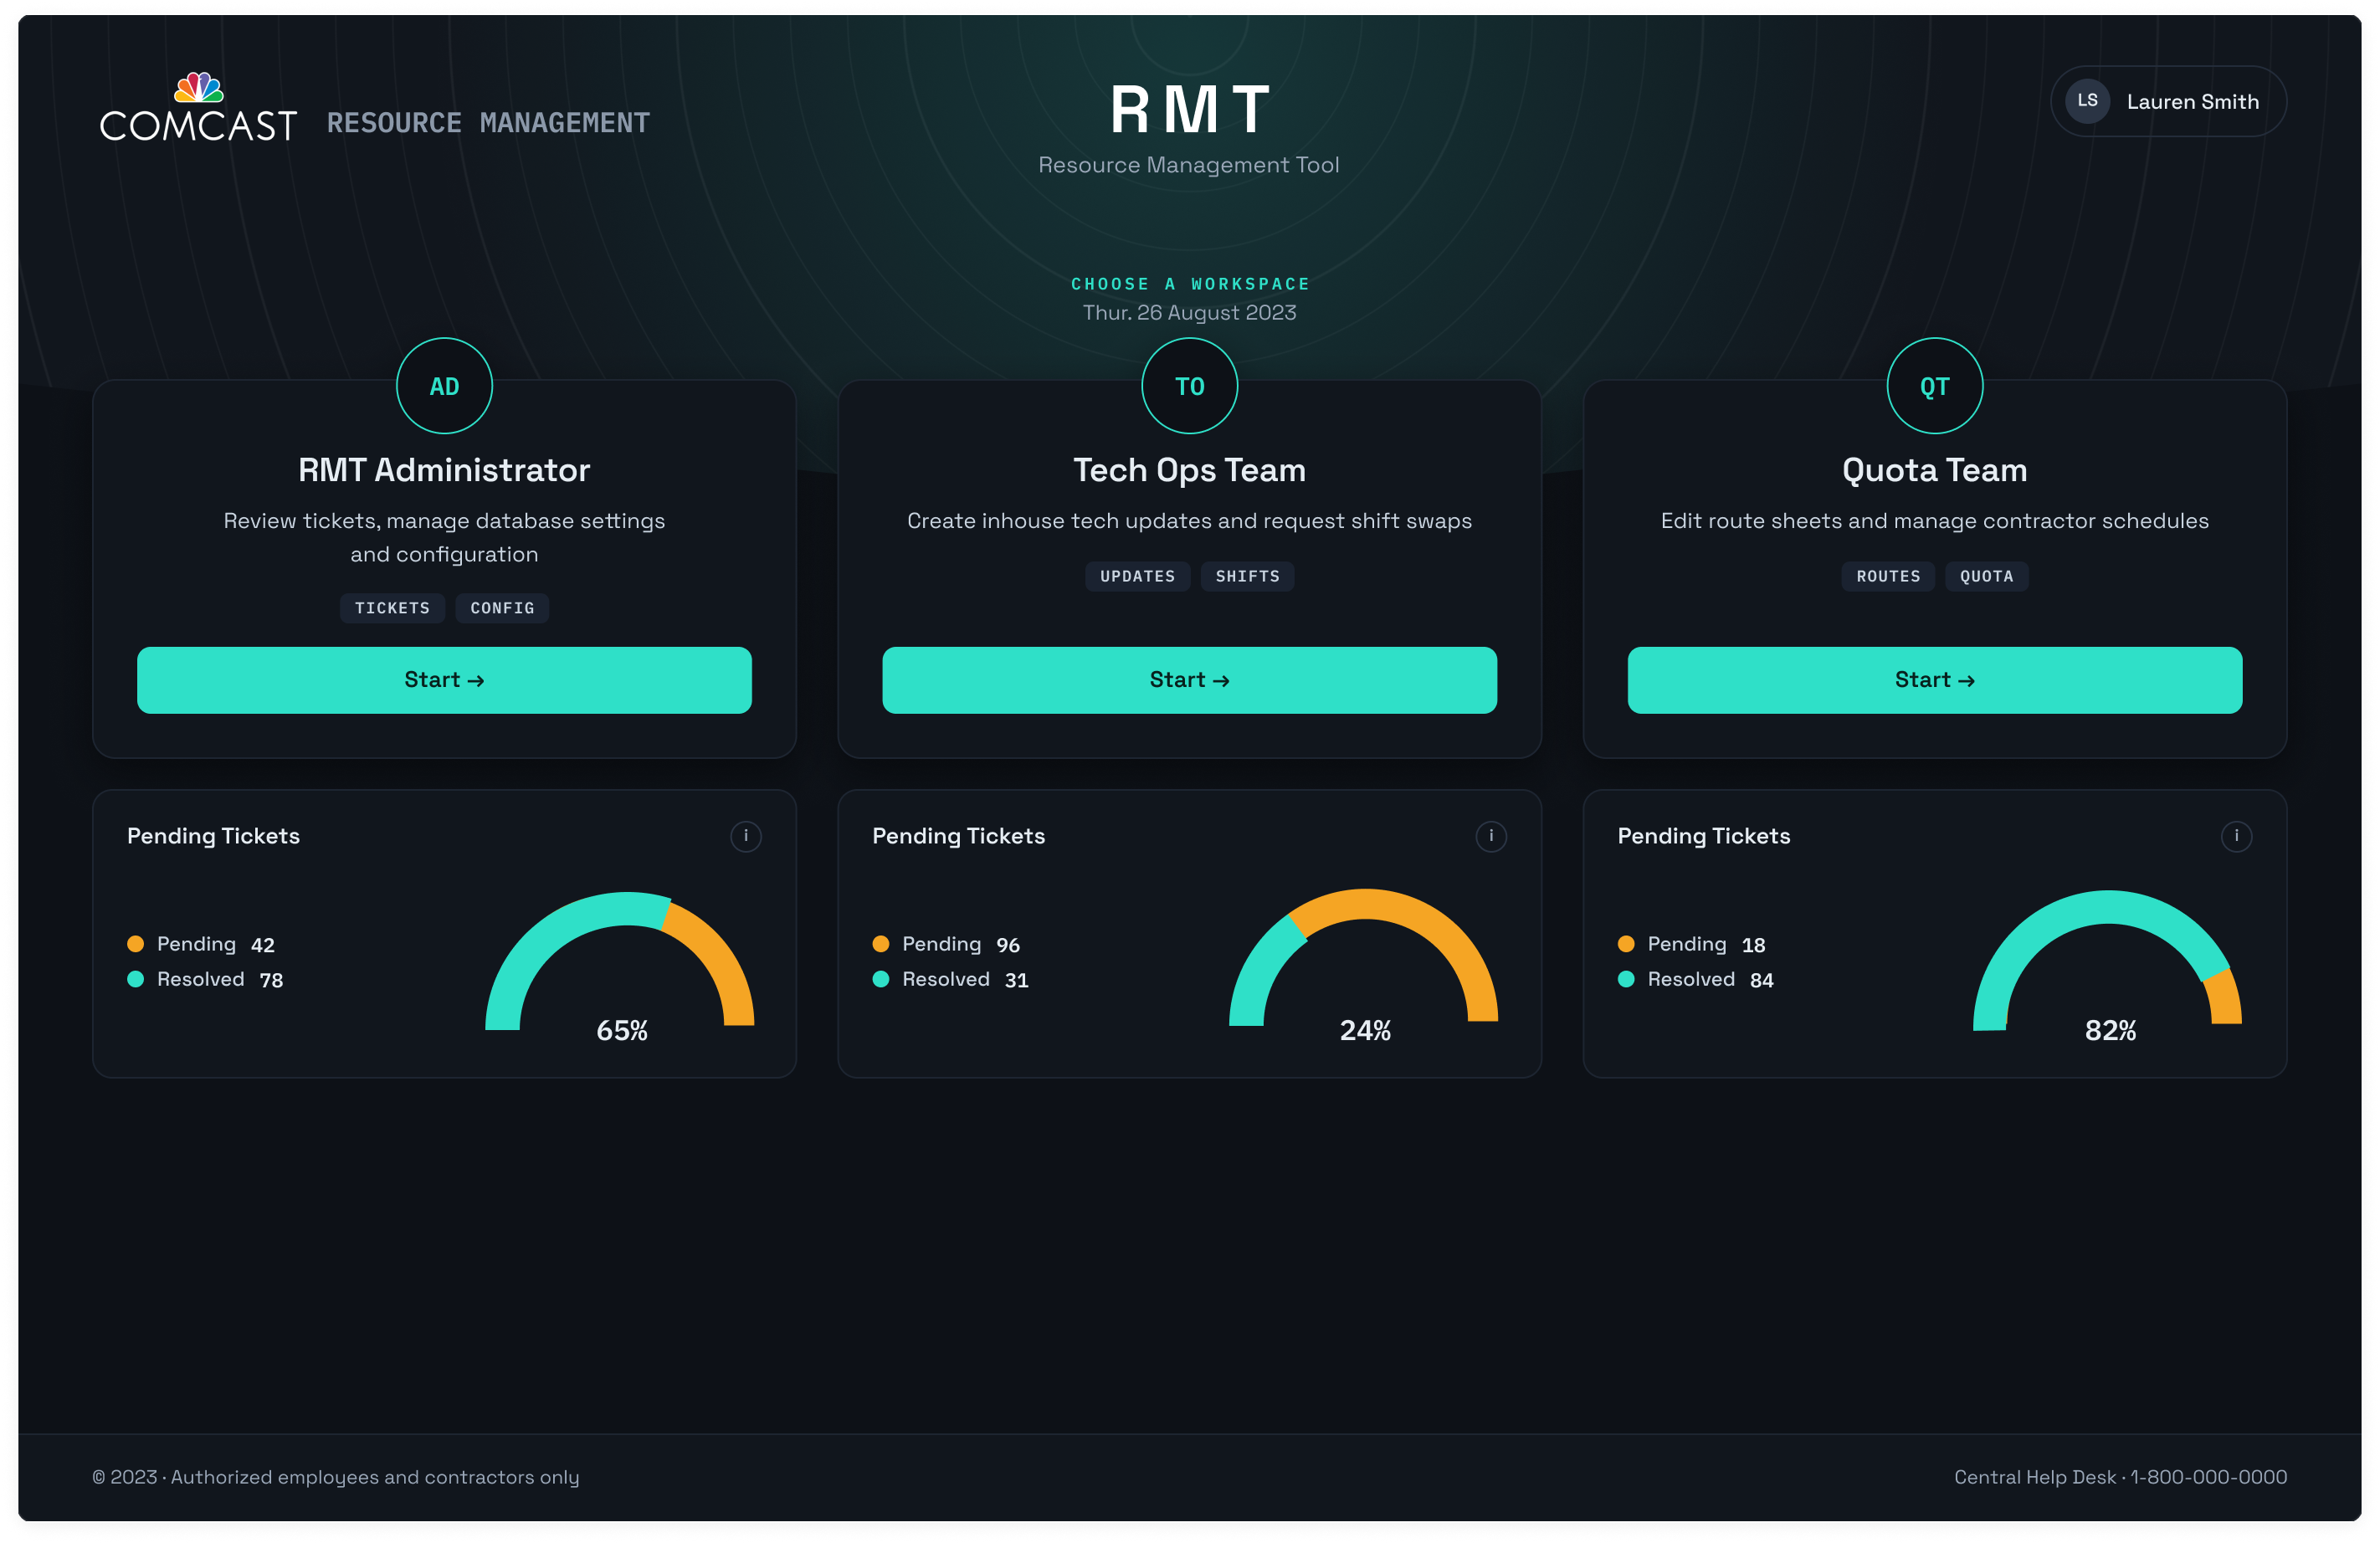Click the Thur. 26 August 2023 date

(x=1189, y=313)
